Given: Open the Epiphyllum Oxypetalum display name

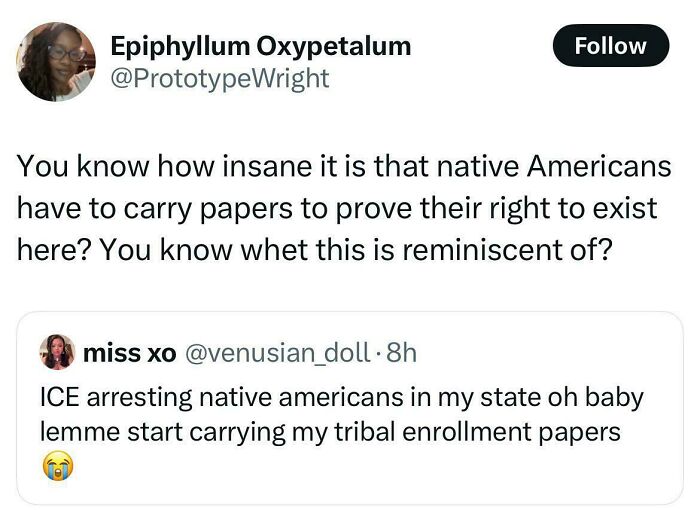Looking at the screenshot, I should [x=260, y=45].
